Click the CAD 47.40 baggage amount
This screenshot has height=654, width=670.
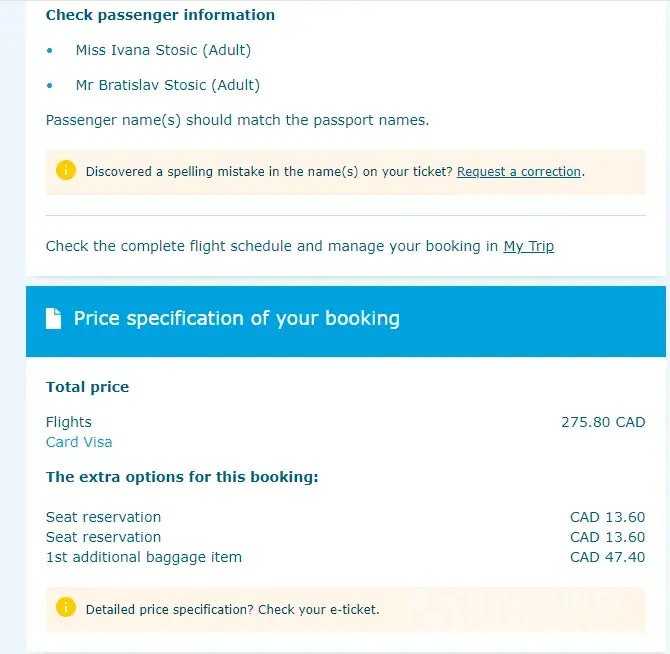click(607, 557)
